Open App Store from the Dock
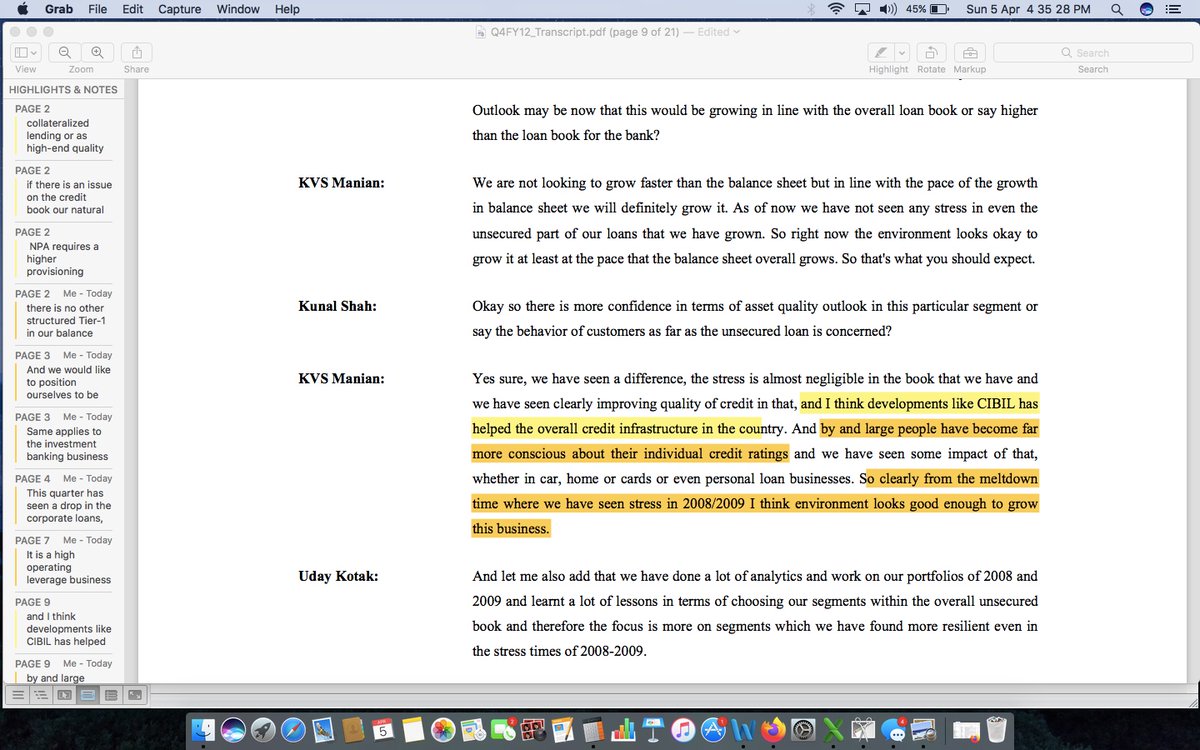The width and height of the screenshot is (1200, 750). click(714, 729)
